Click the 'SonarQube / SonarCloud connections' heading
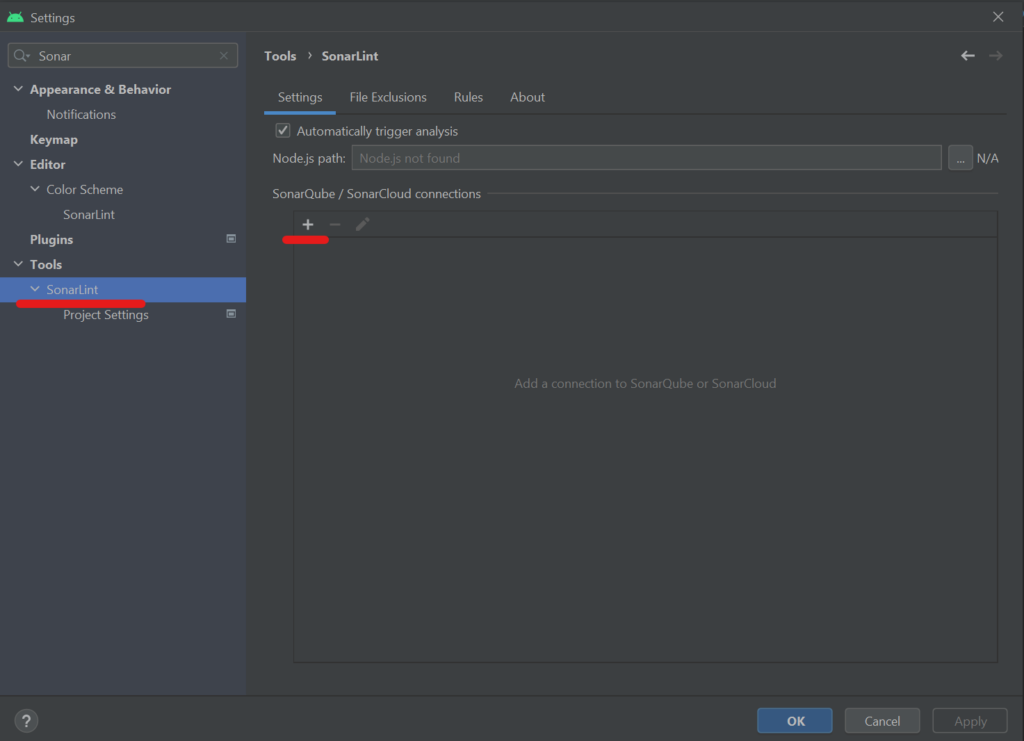The image size is (1024, 741). [x=377, y=194]
